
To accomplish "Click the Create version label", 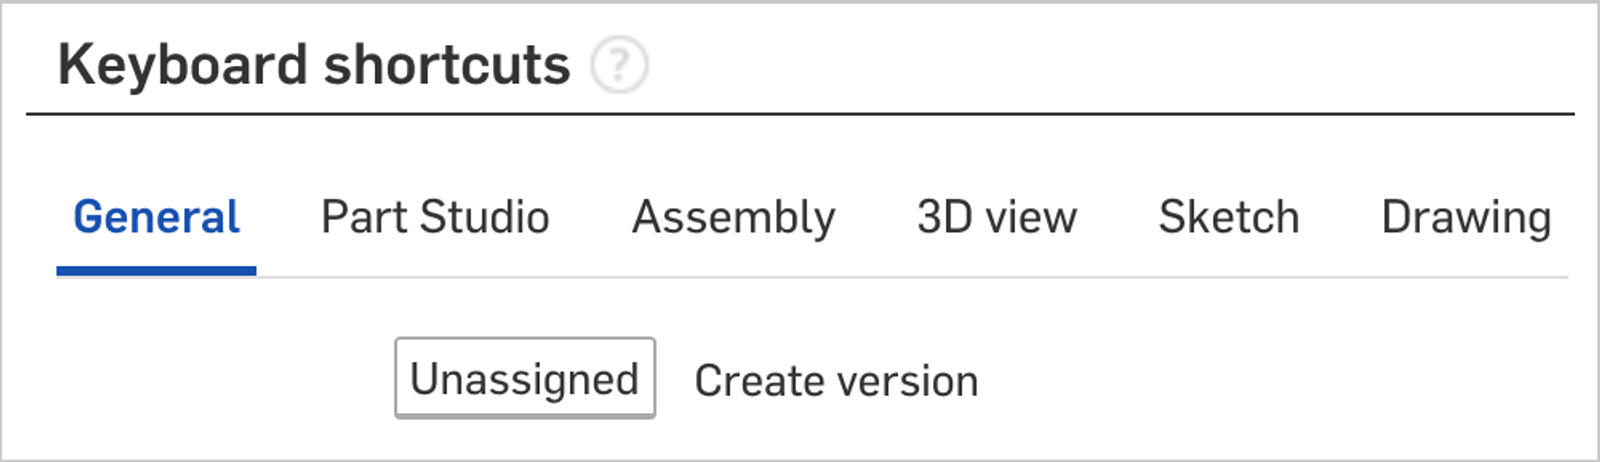I will 836,381.
